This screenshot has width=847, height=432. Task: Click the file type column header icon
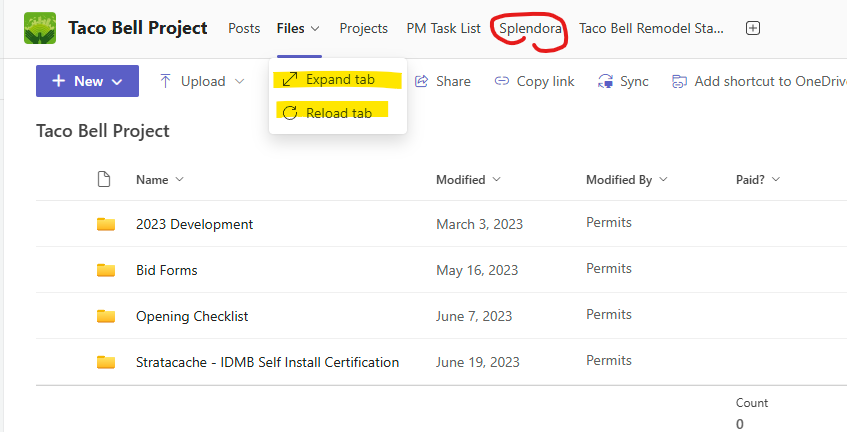(104, 179)
